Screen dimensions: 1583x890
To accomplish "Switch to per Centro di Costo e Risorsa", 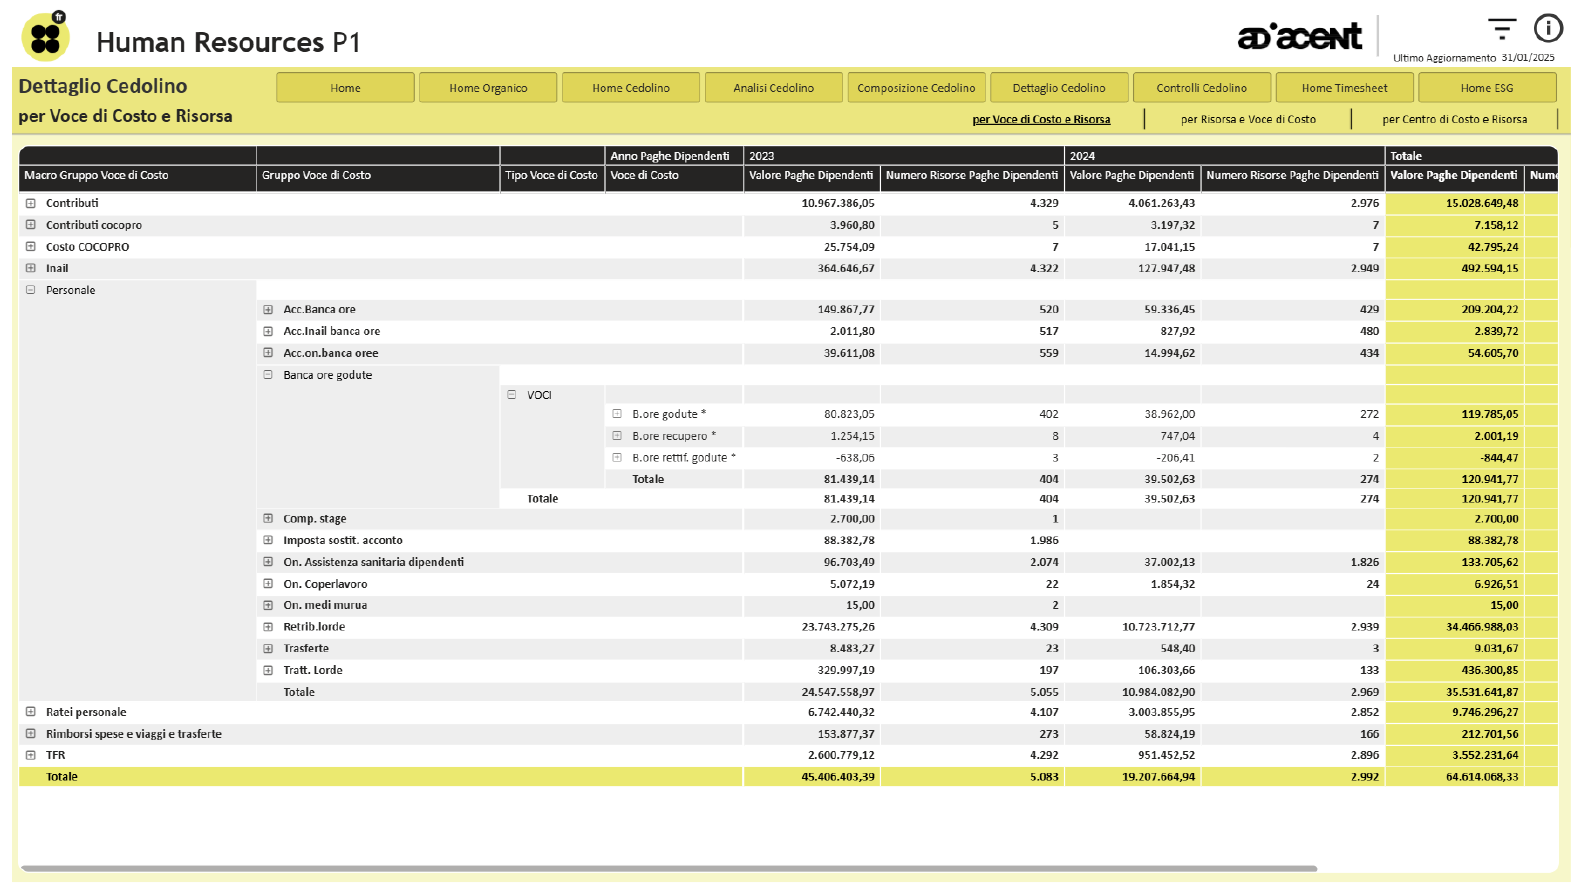I will [1454, 119].
